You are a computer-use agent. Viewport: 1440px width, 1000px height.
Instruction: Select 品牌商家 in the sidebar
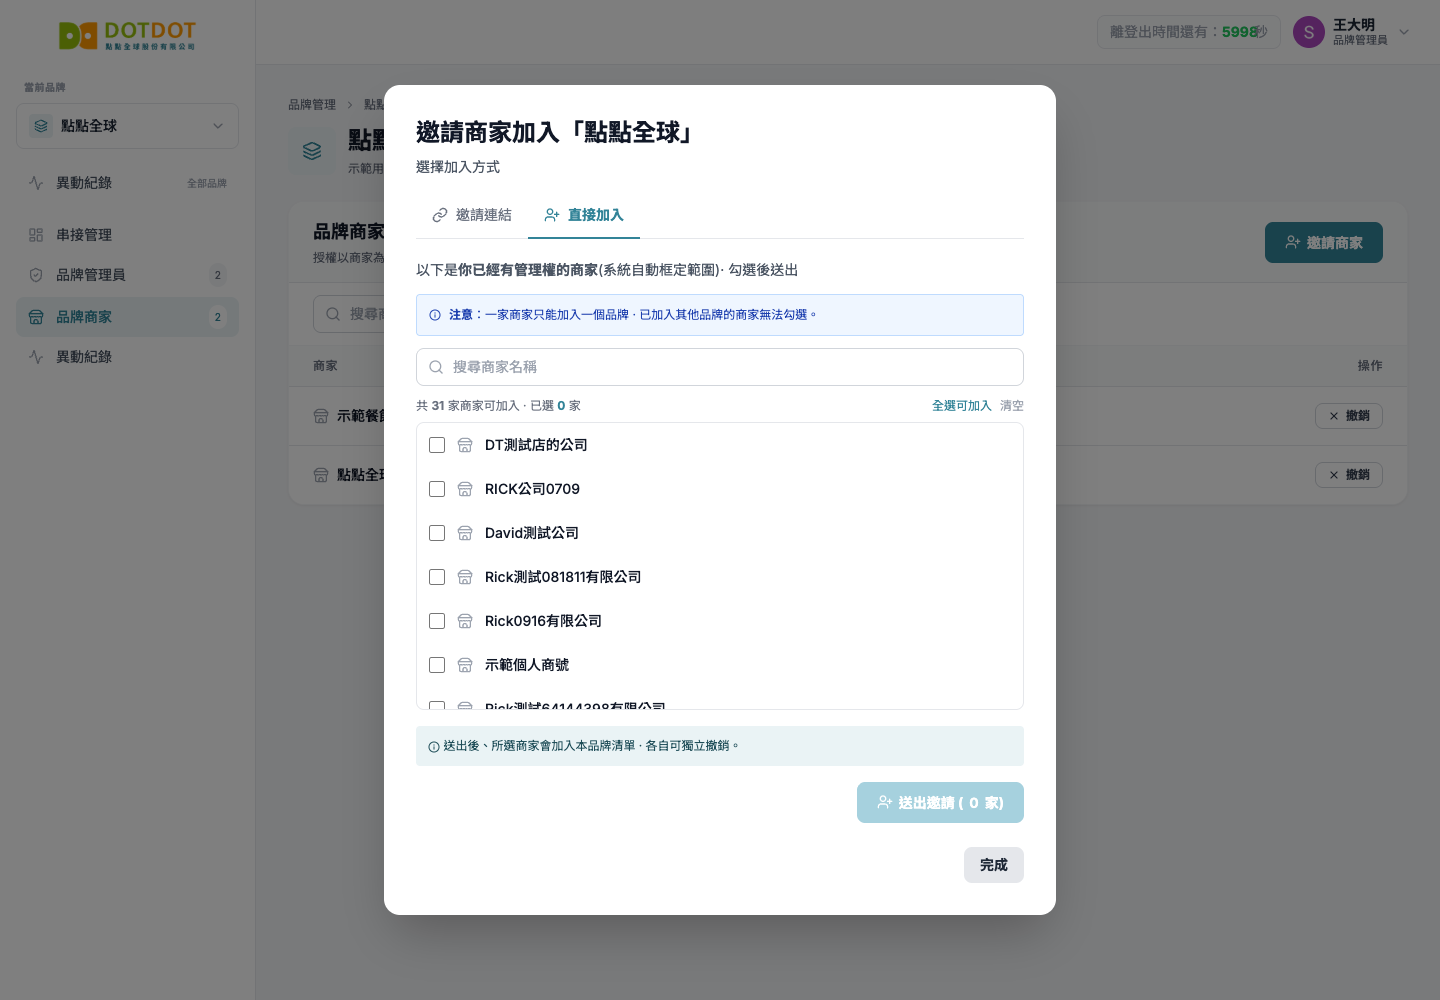click(127, 317)
